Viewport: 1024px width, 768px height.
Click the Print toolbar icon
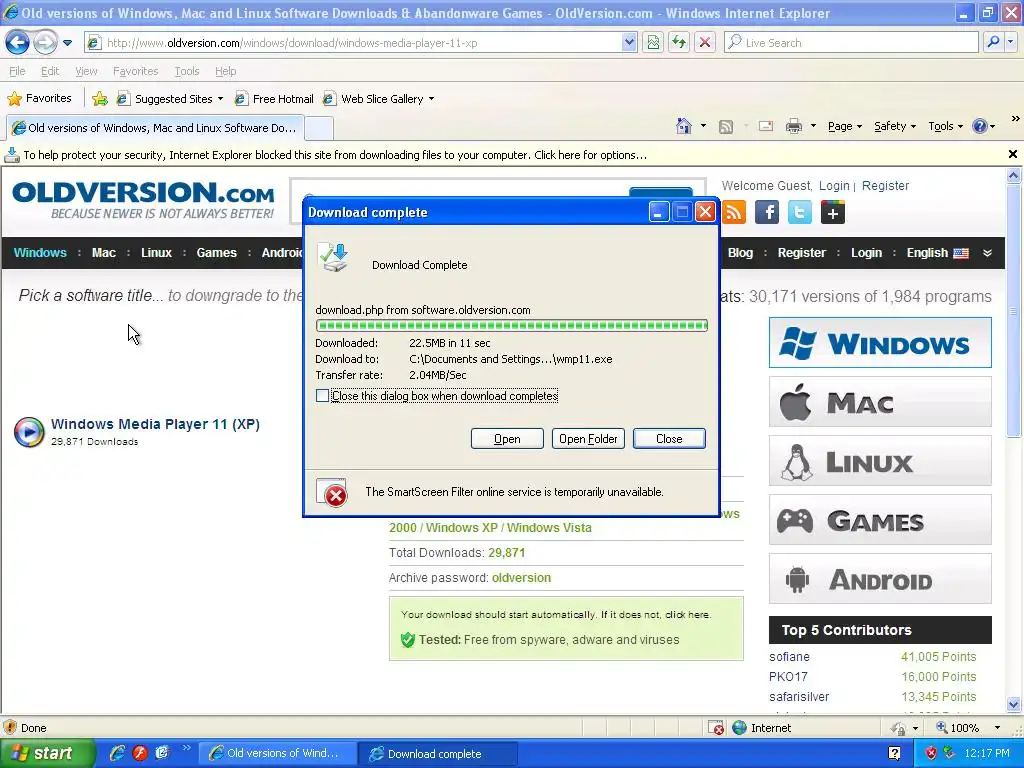(793, 126)
